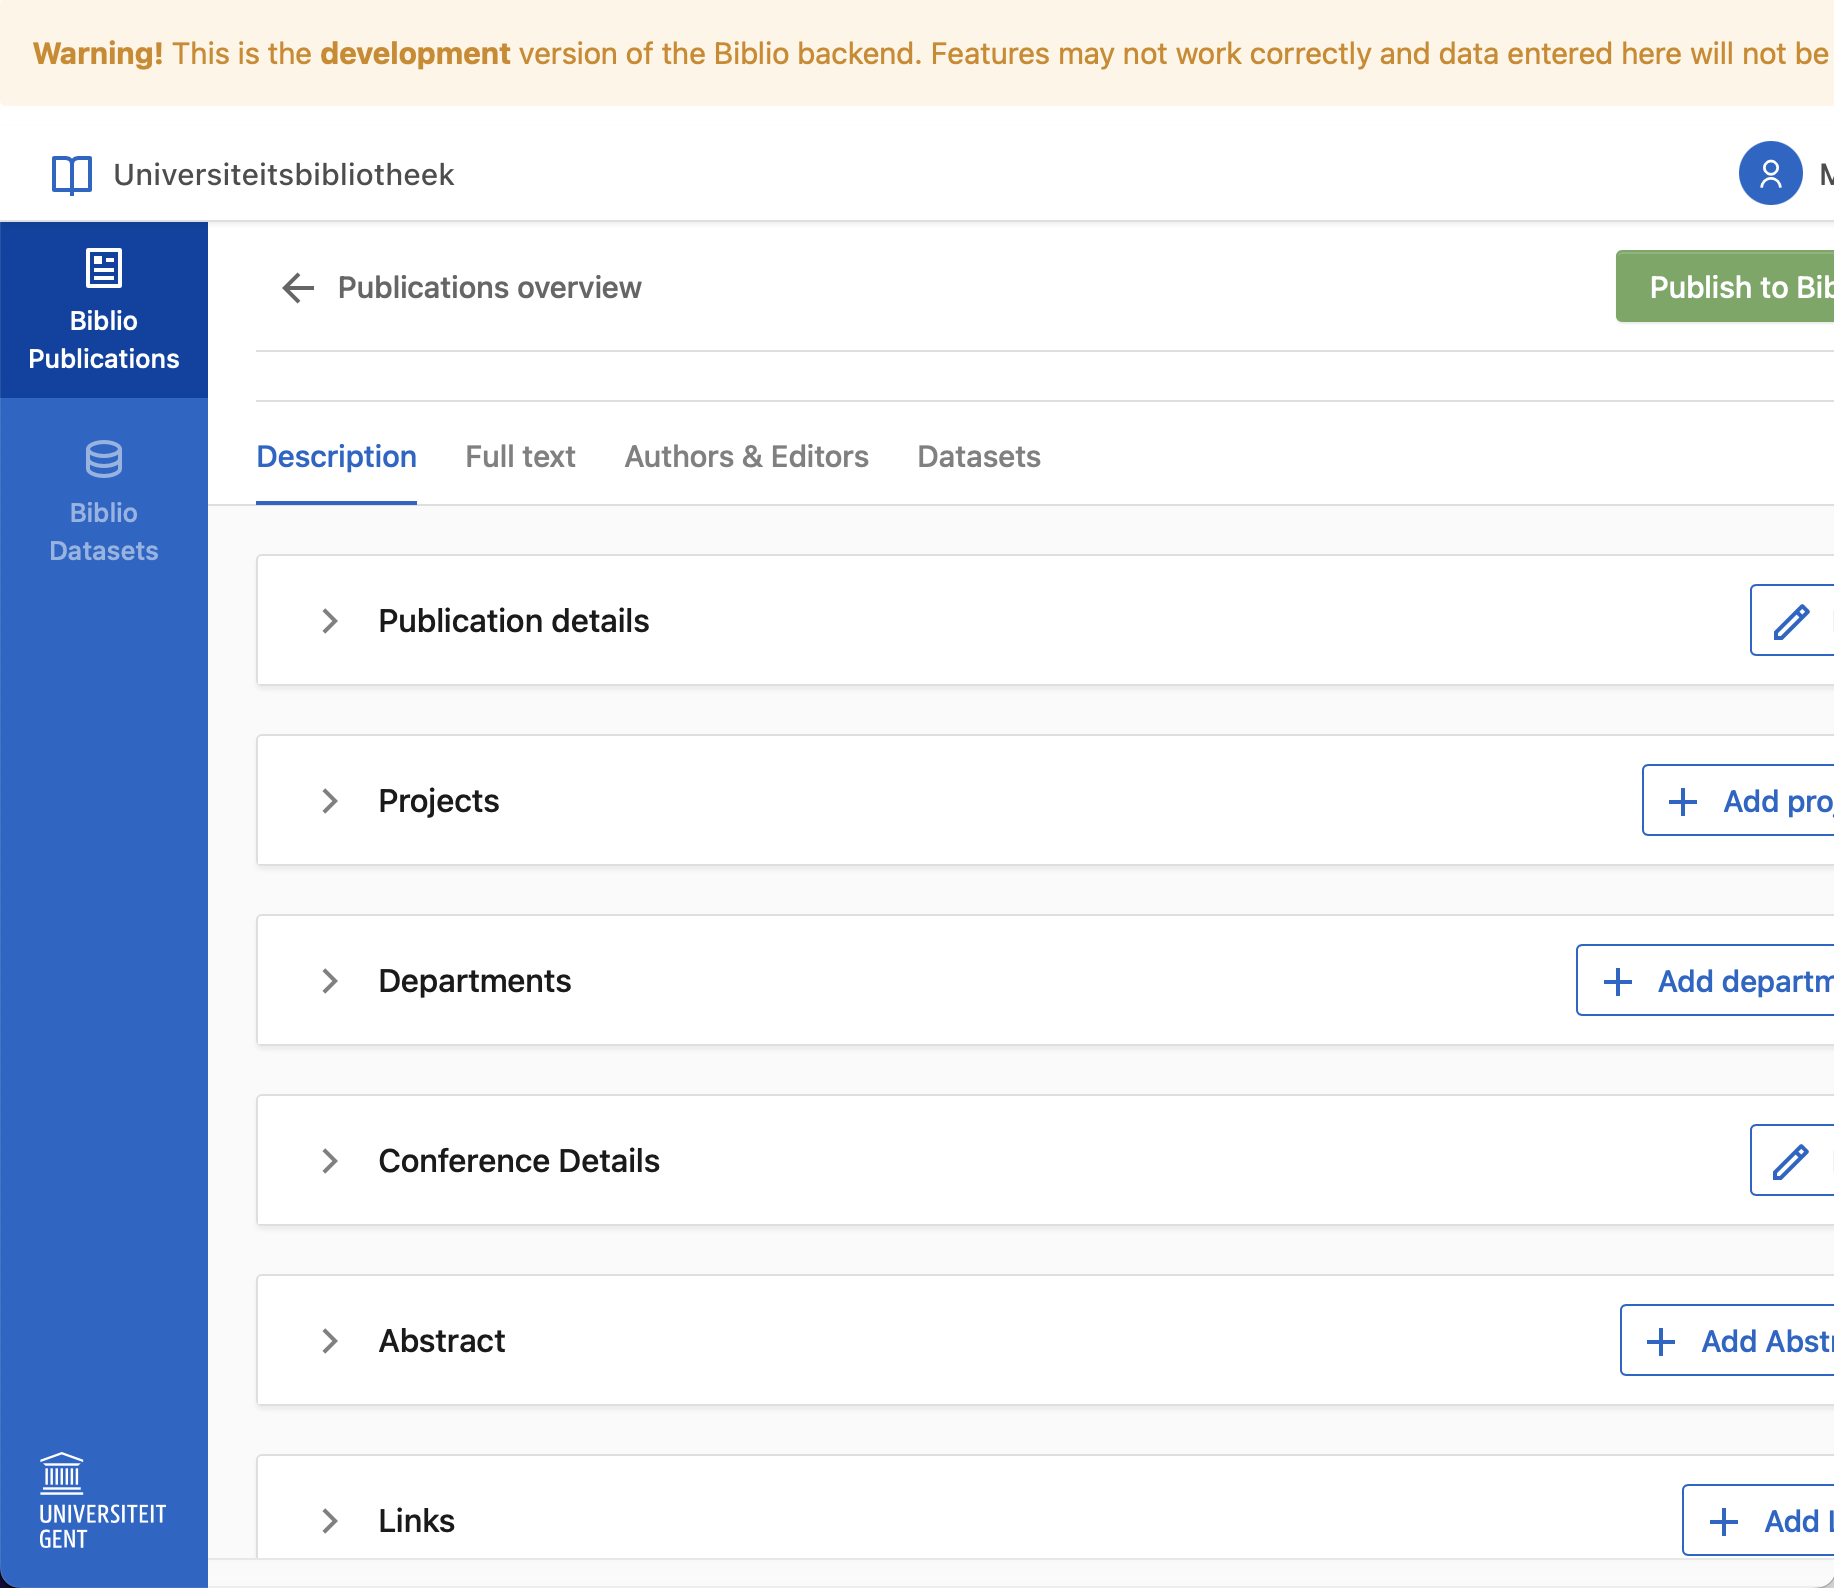Expand the Departments section
This screenshot has height=1588, width=1834.
(x=330, y=981)
